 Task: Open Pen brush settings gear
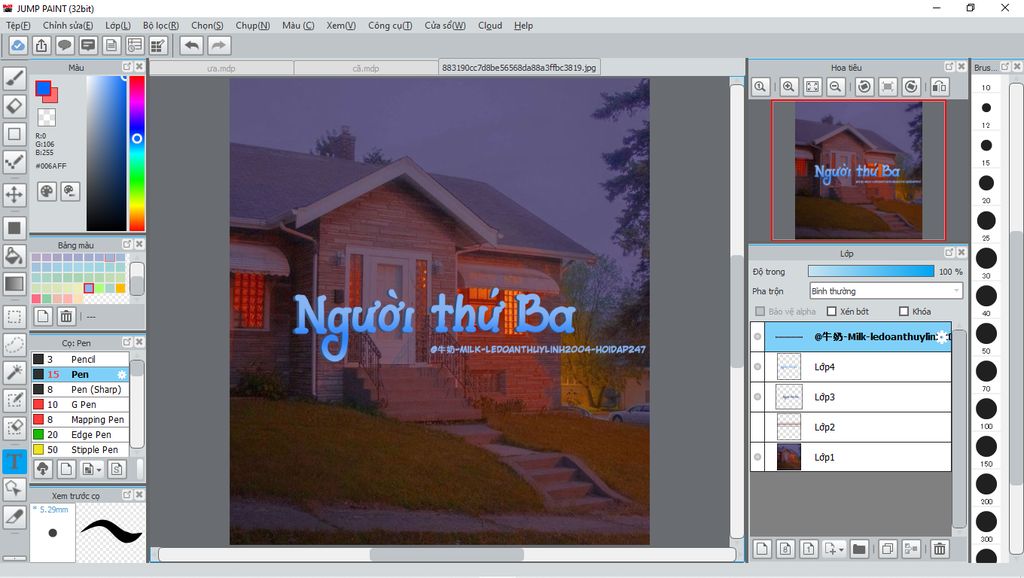coord(121,374)
